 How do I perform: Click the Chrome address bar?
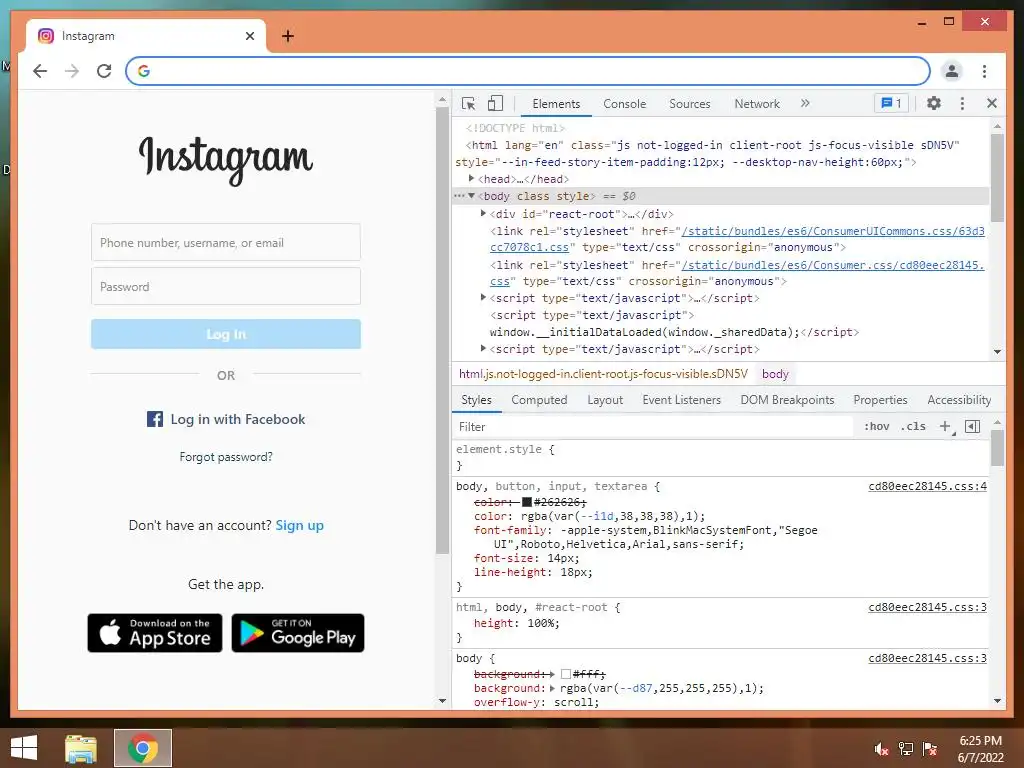click(x=528, y=71)
